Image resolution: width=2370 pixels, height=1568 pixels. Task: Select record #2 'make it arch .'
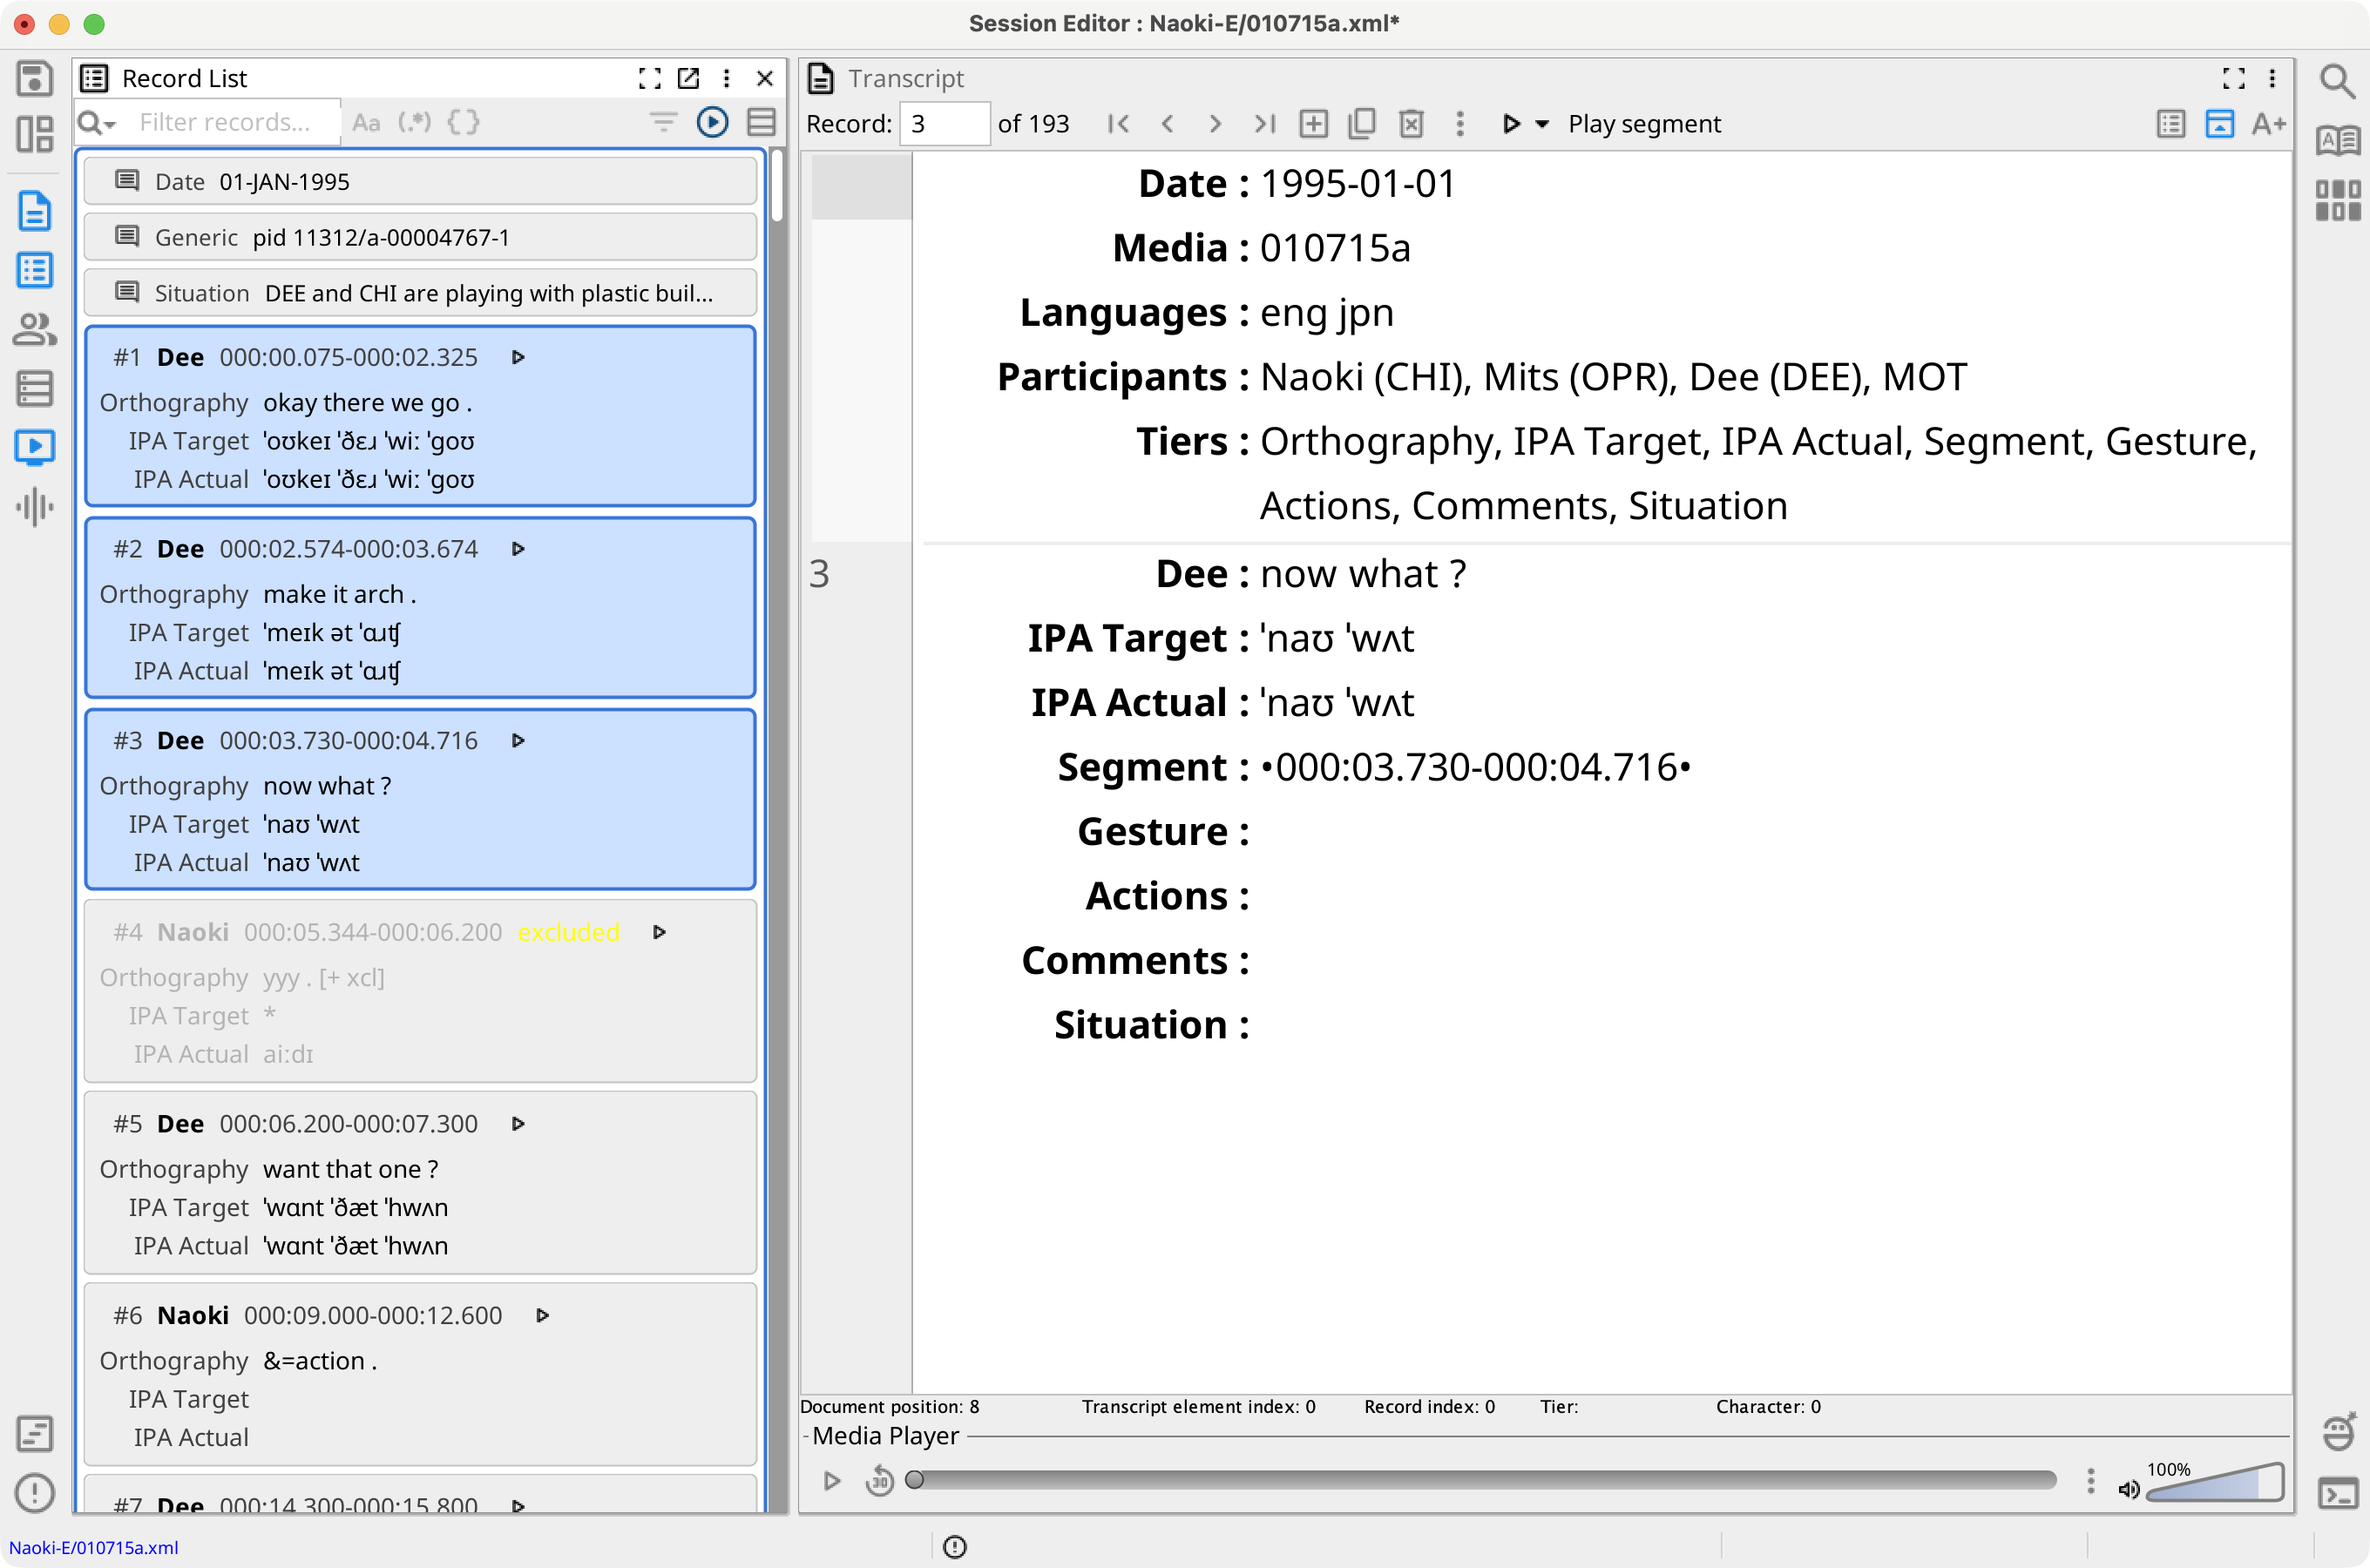(420, 608)
